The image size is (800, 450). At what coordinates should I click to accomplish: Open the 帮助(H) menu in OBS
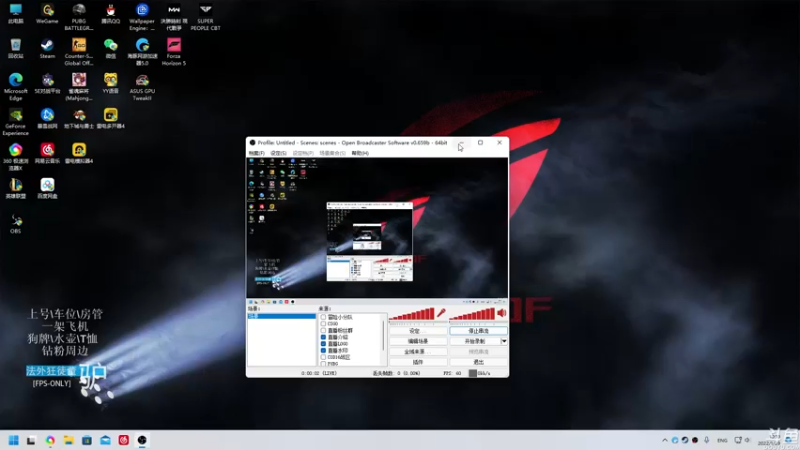coord(360,153)
